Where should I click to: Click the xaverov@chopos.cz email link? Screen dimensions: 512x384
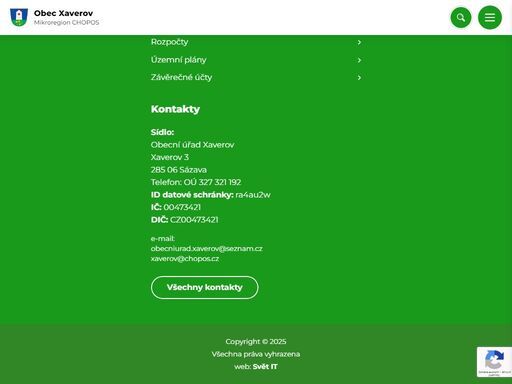(185, 259)
